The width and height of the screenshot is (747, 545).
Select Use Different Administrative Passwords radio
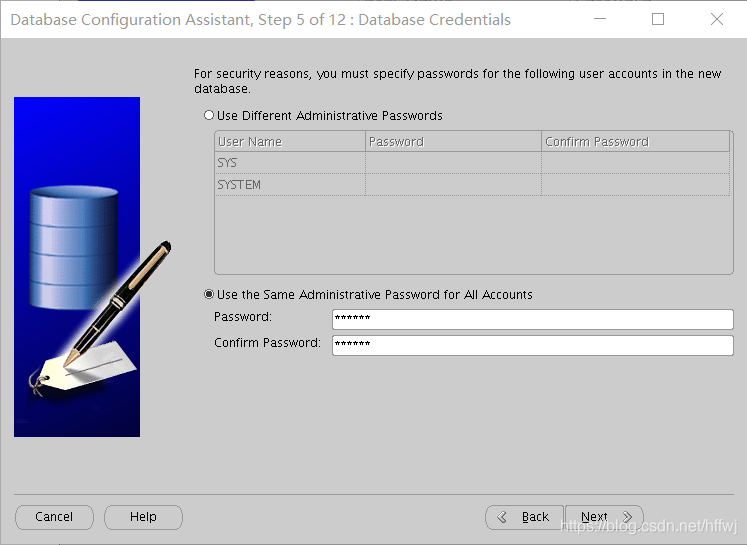click(x=209, y=115)
